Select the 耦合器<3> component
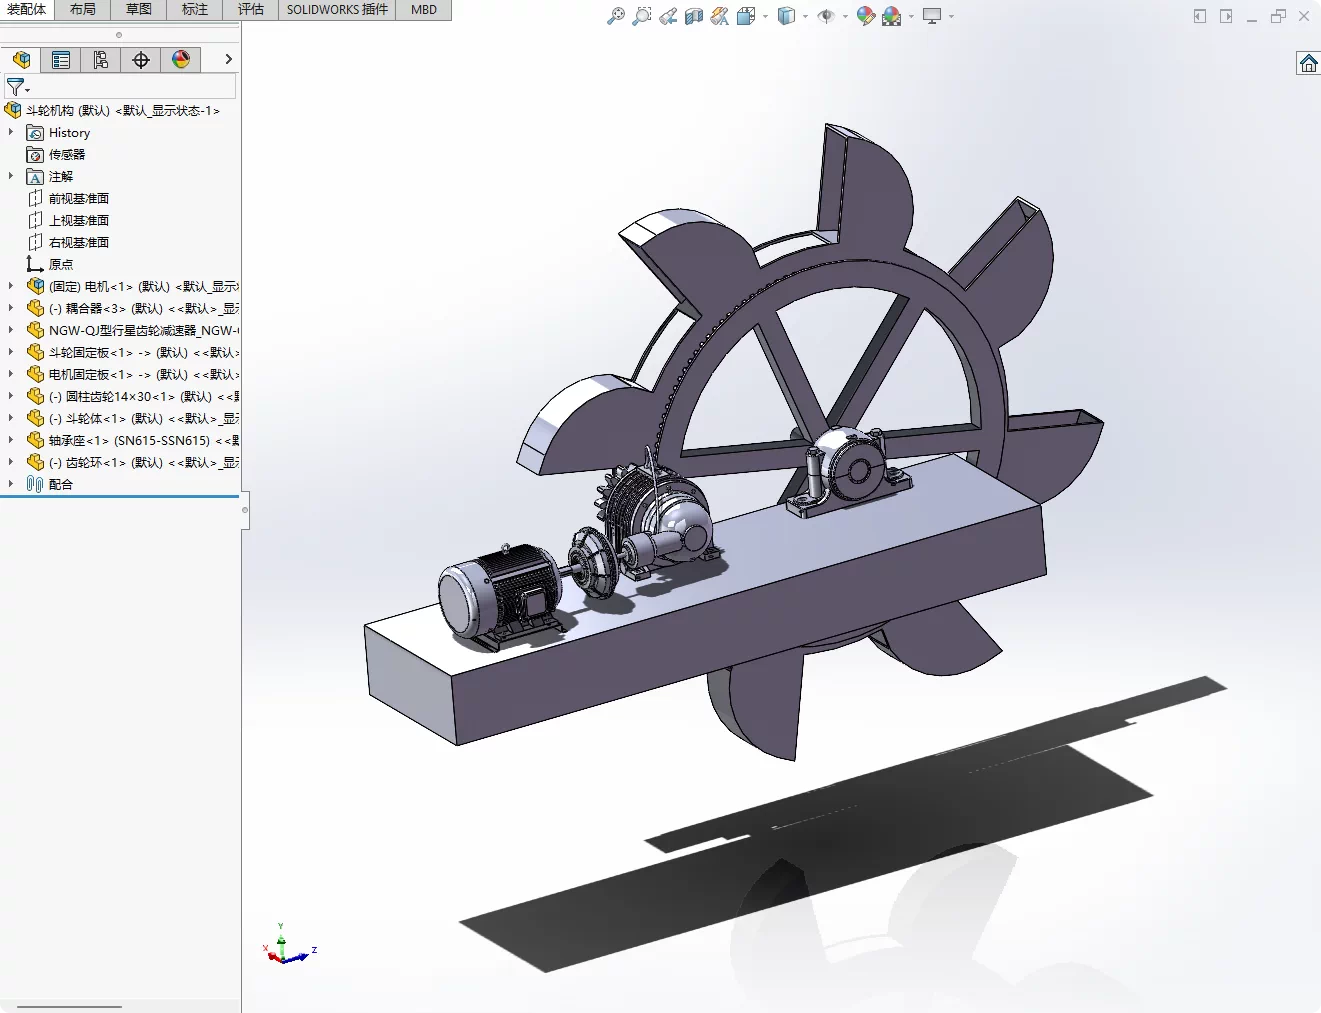1321x1013 pixels. [x=133, y=309]
